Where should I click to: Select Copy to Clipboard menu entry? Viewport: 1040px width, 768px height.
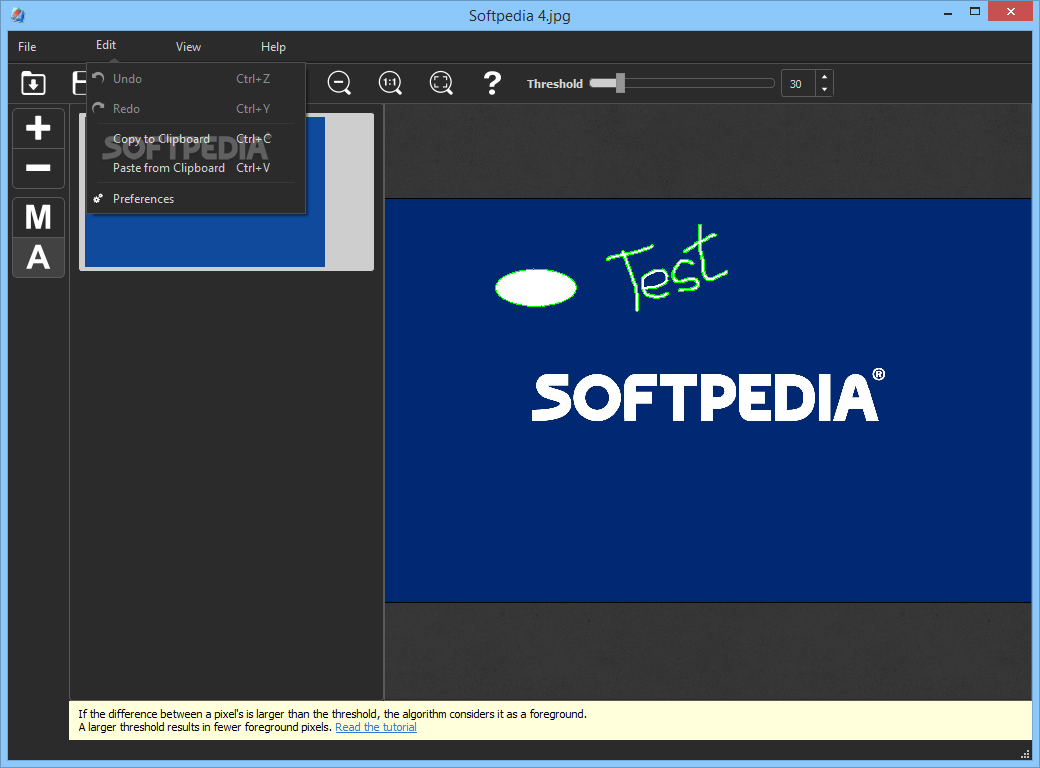click(x=196, y=139)
